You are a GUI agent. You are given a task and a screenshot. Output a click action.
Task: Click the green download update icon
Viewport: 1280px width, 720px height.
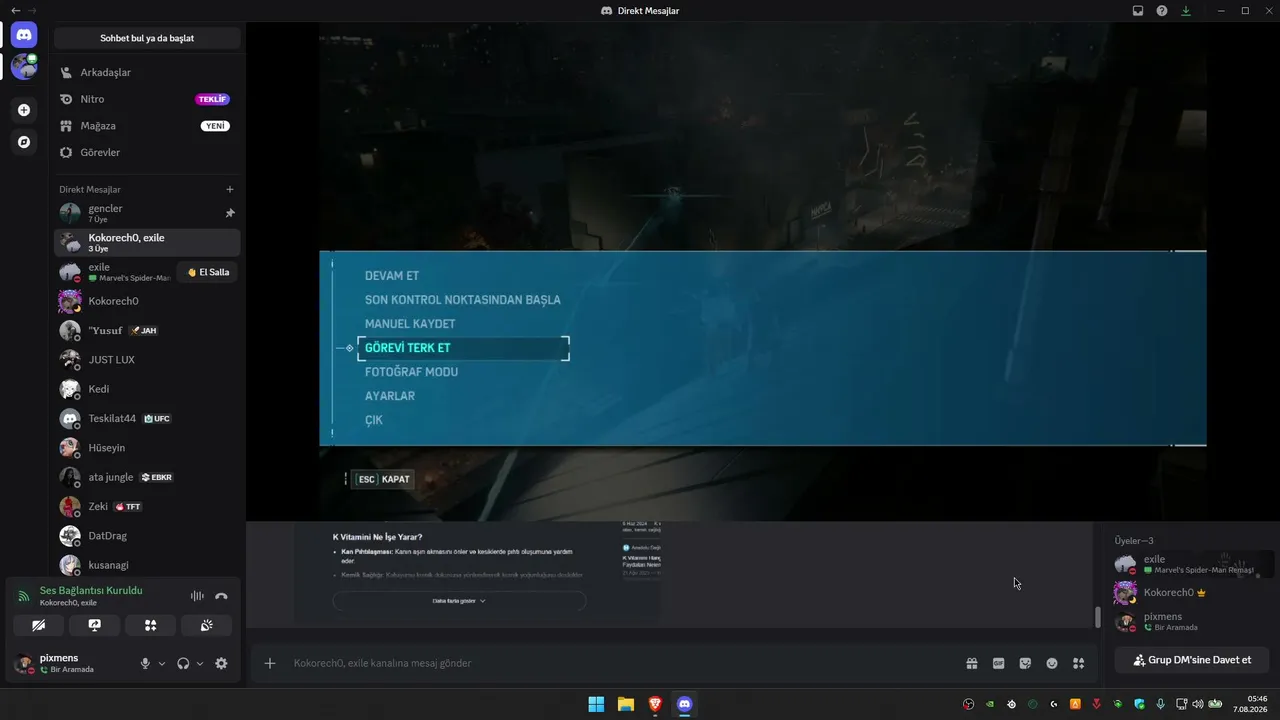click(x=1186, y=11)
